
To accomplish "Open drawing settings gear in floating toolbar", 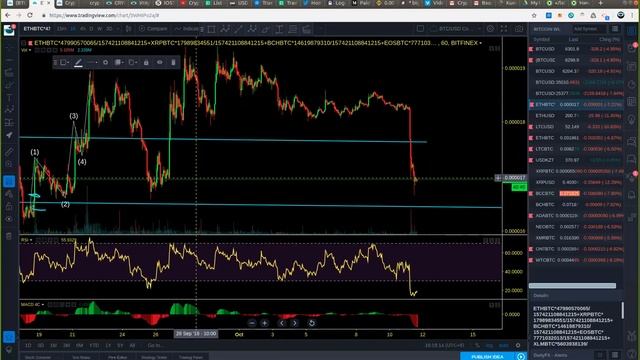I will 105,62.
